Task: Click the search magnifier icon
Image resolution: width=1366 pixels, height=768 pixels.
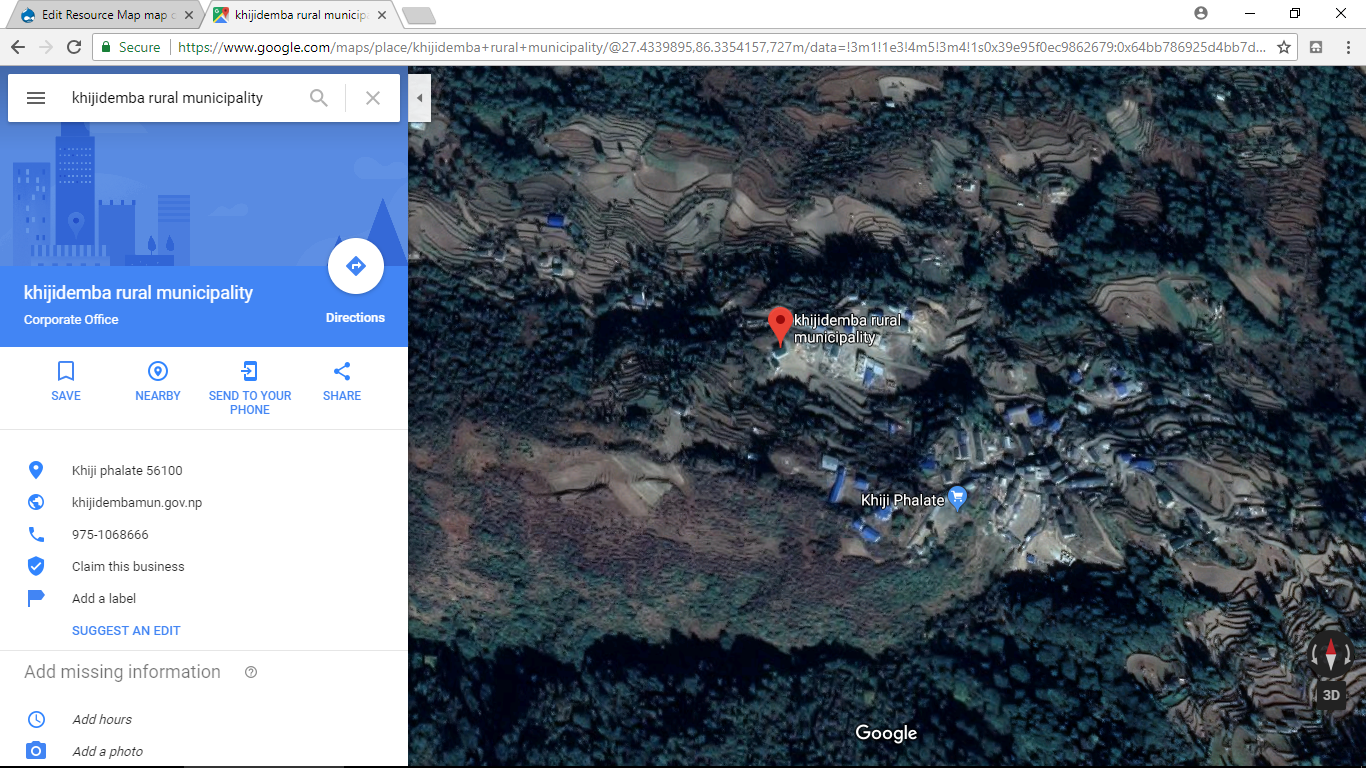Action: [318, 98]
